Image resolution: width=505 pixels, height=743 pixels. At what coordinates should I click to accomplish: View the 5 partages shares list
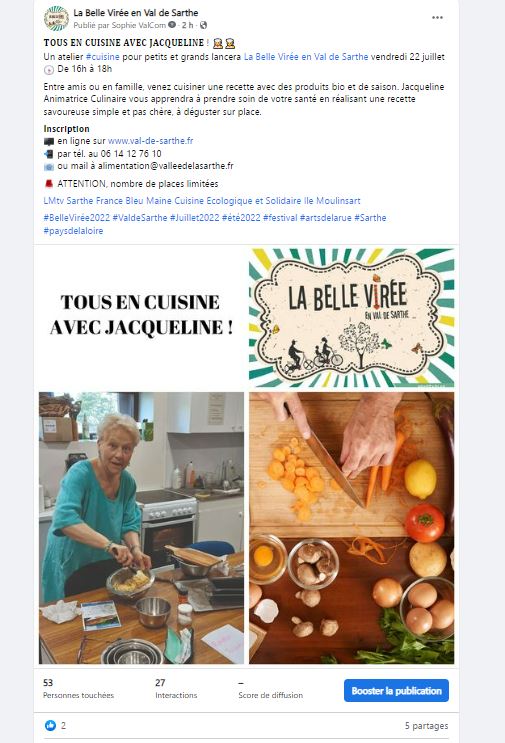pos(426,725)
